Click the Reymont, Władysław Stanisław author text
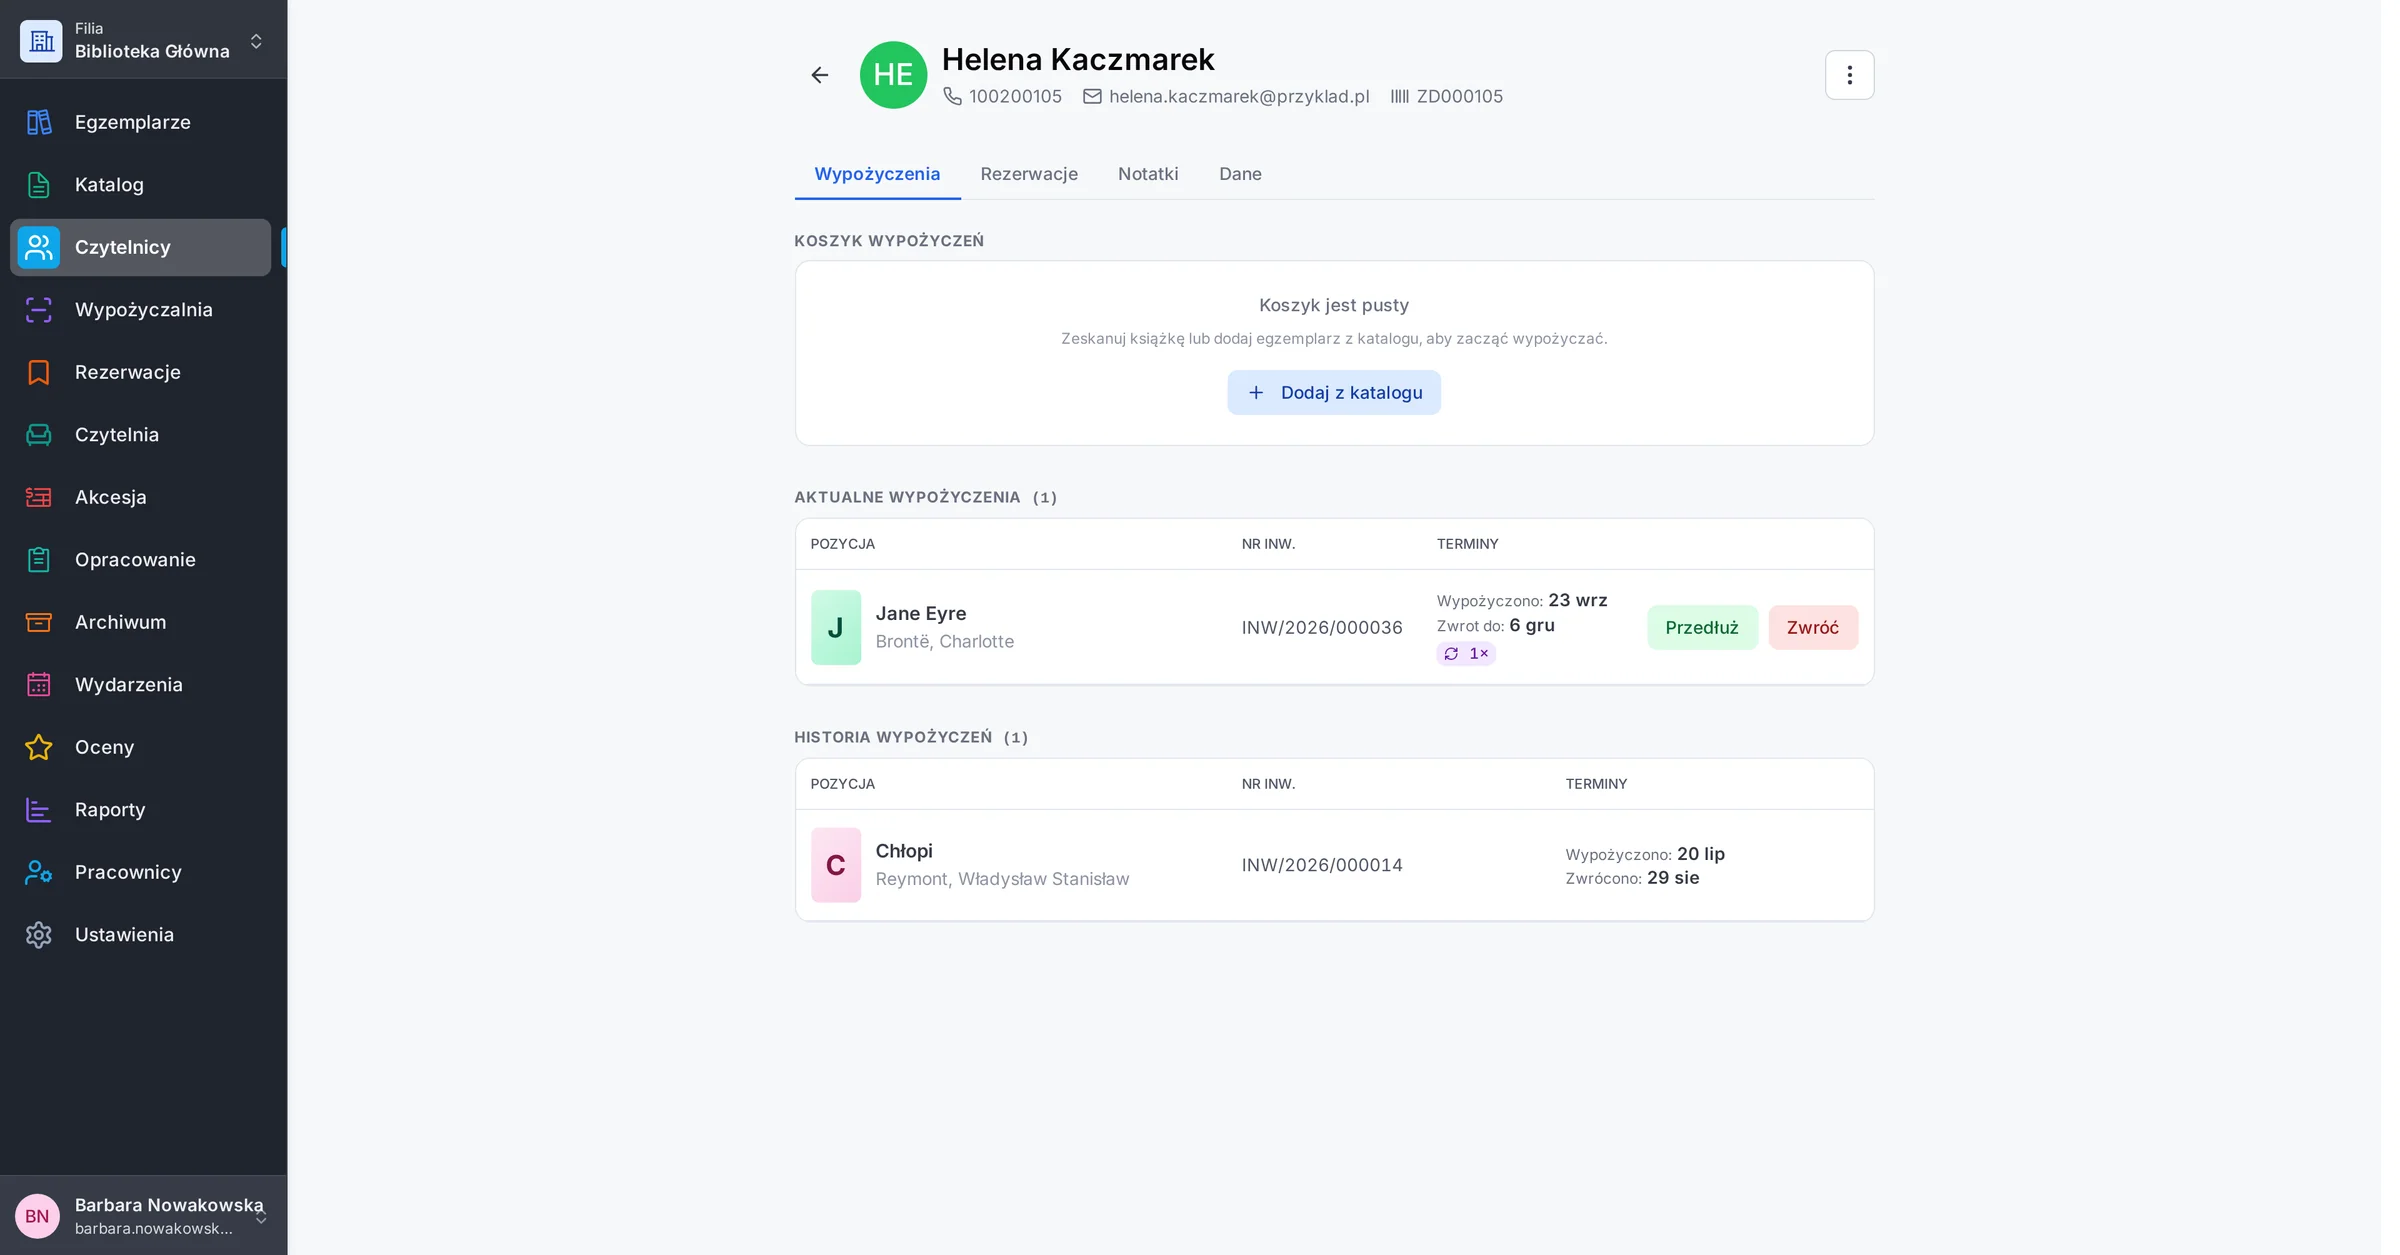Screen dimensions: 2400x1255 [1002, 879]
